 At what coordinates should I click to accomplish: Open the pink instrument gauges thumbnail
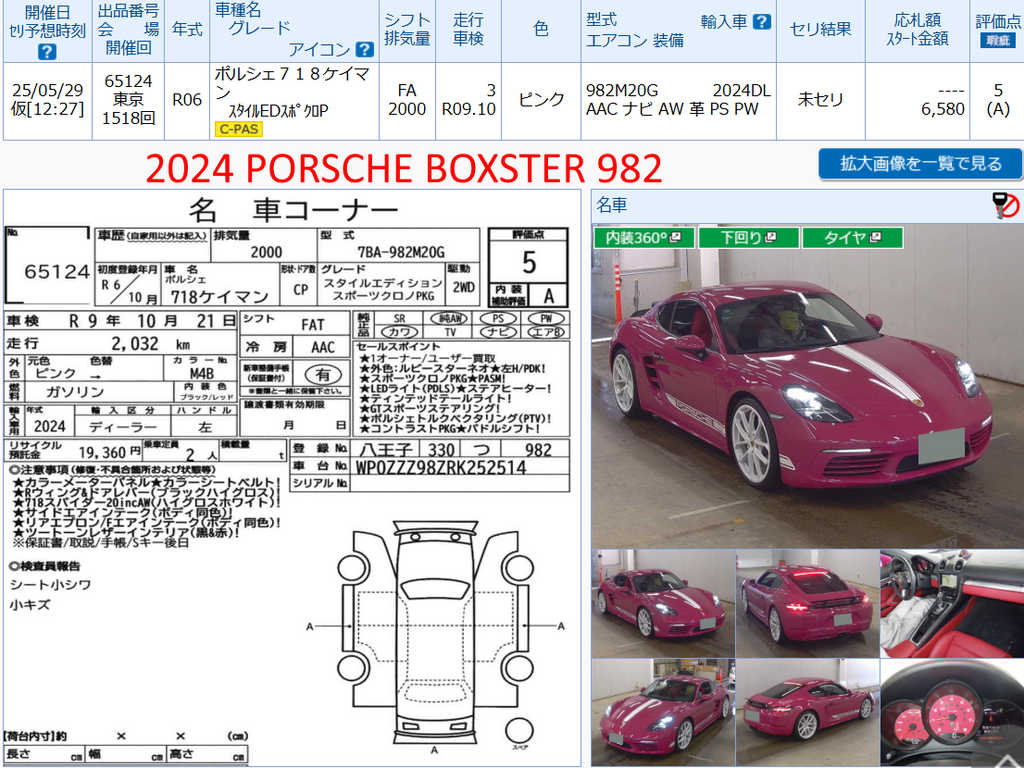(952, 712)
